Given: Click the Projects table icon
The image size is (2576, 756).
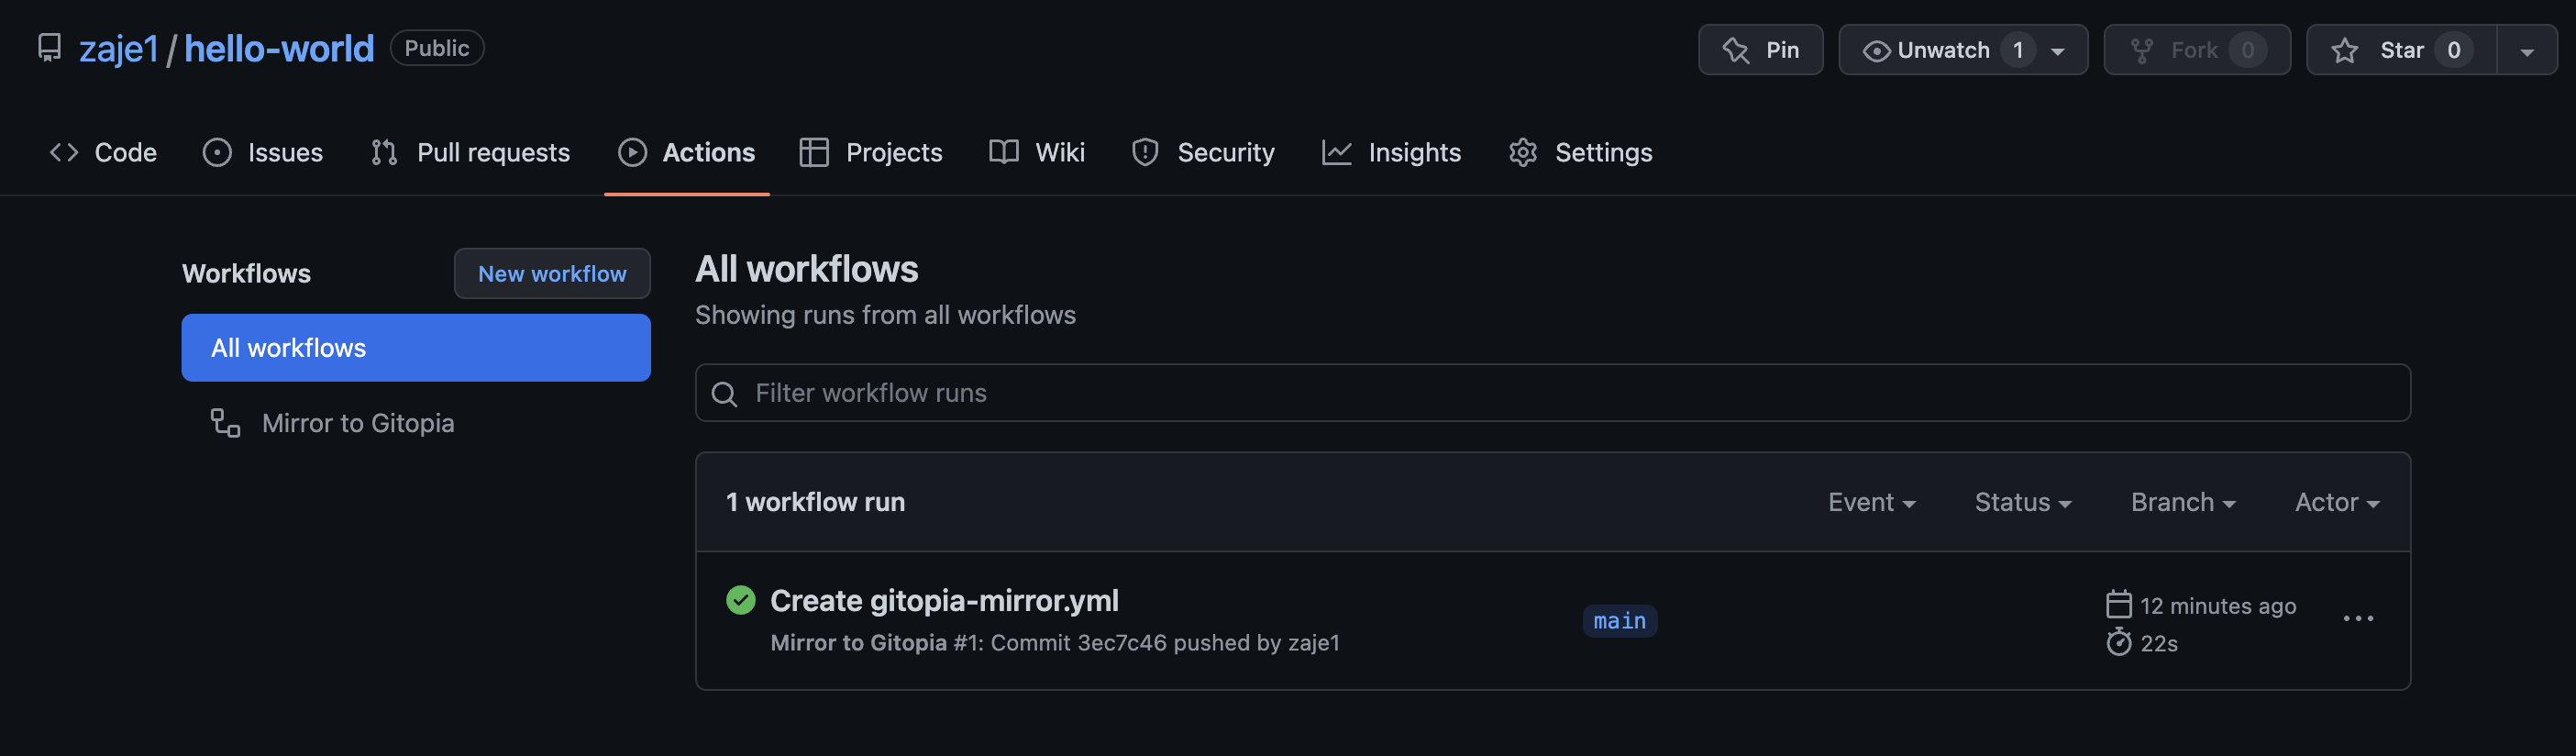Looking at the screenshot, I should [x=814, y=152].
